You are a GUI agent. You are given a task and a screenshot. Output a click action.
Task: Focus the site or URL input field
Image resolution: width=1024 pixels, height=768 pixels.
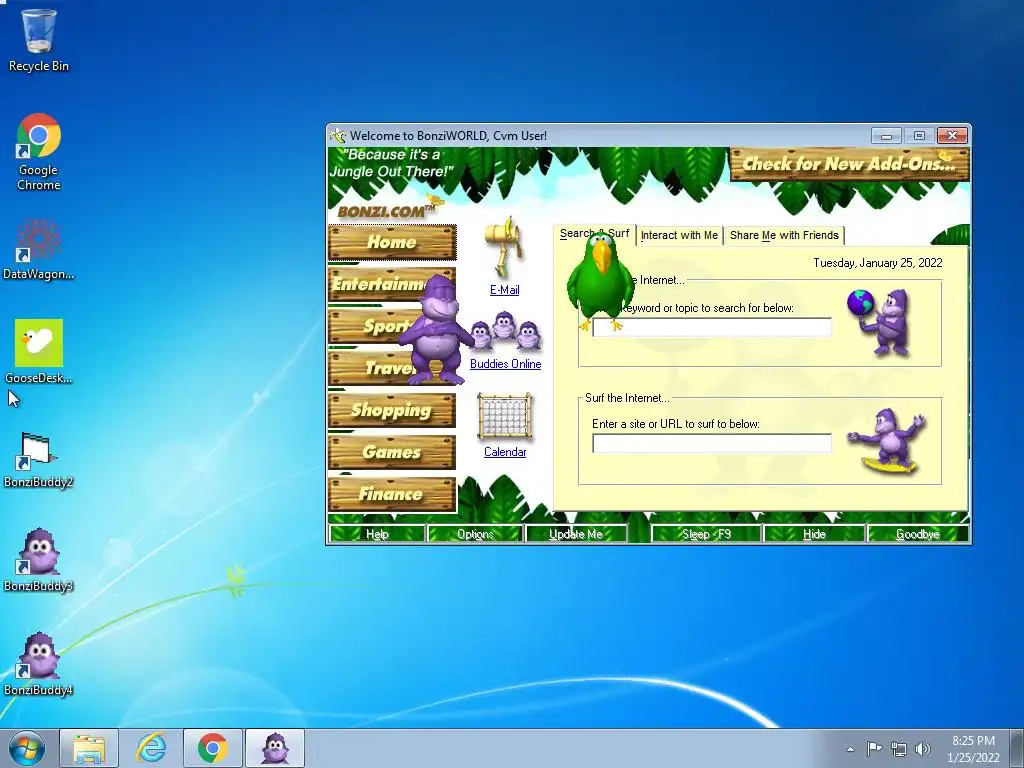(x=712, y=443)
